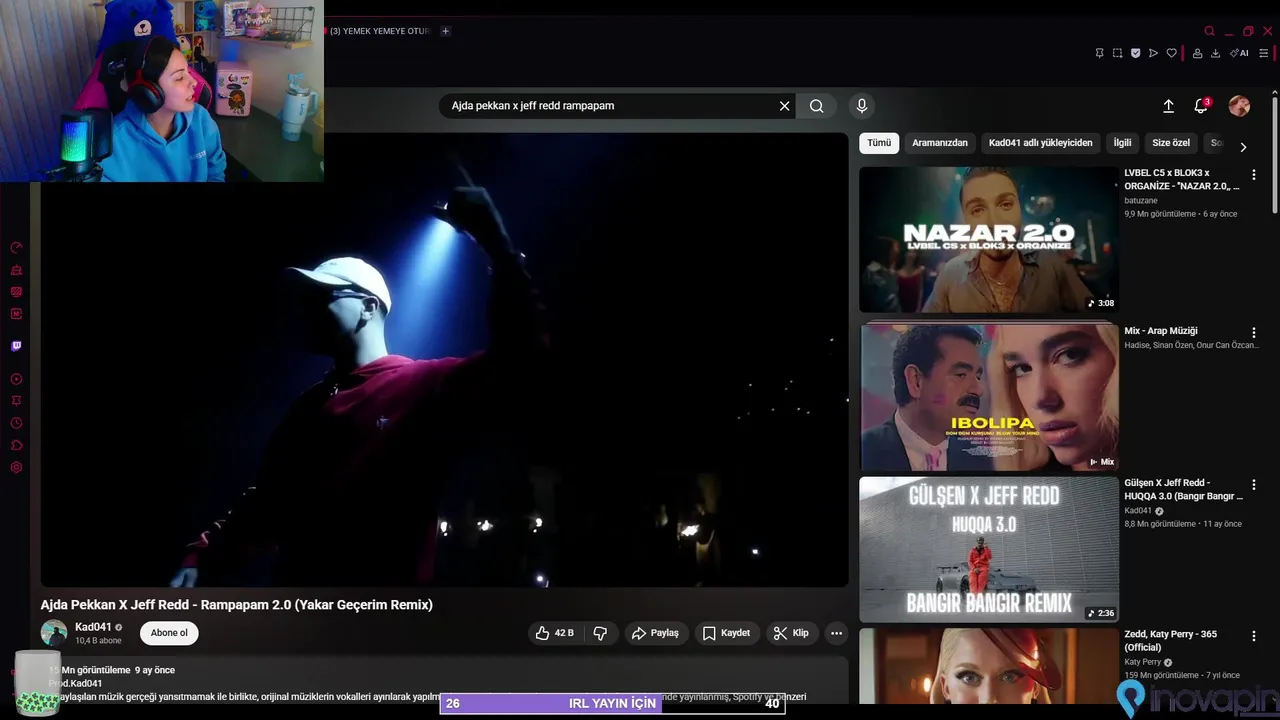Click HUQQA 3.0 Bangır Bangır Remix thumbnail

click(x=989, y=549)
